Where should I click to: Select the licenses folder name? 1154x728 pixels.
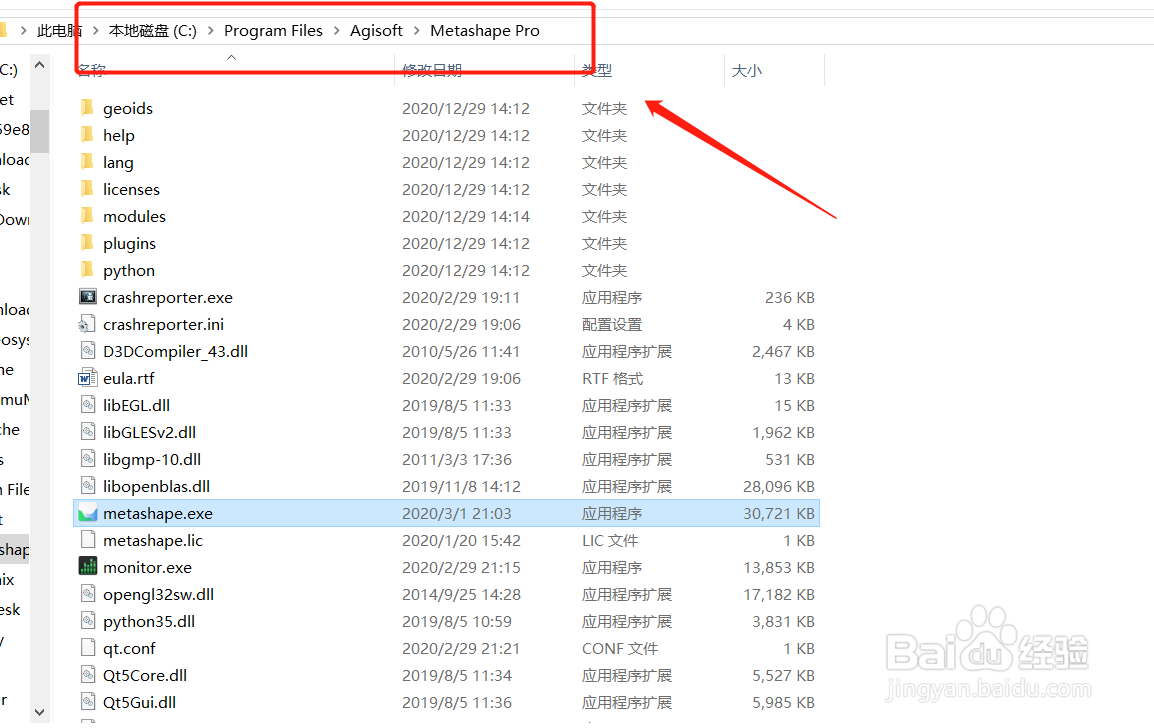pos(131,189)
